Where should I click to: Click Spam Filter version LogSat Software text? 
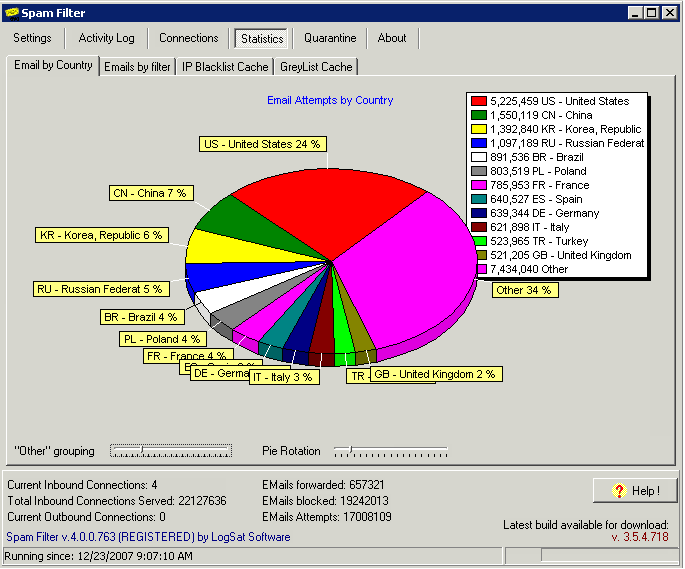coord(148,538)
